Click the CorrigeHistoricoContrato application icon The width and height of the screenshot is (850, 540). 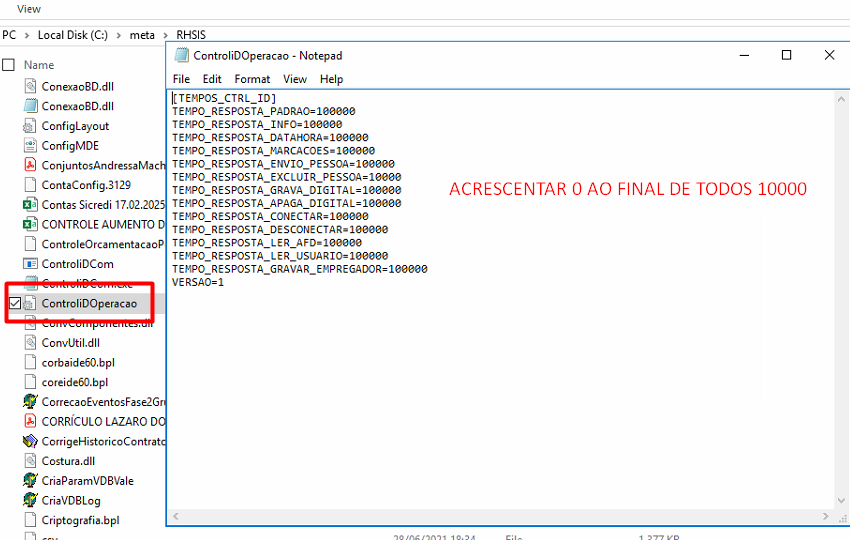[31, 441]
